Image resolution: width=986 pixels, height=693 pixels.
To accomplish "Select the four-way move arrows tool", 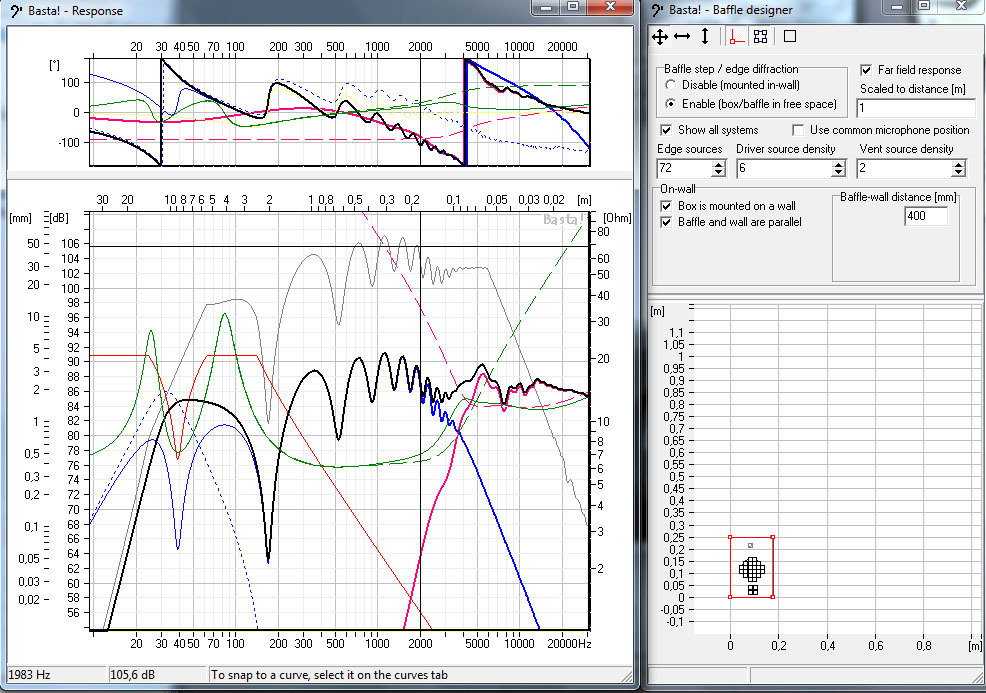I will [x=659, y=37].
